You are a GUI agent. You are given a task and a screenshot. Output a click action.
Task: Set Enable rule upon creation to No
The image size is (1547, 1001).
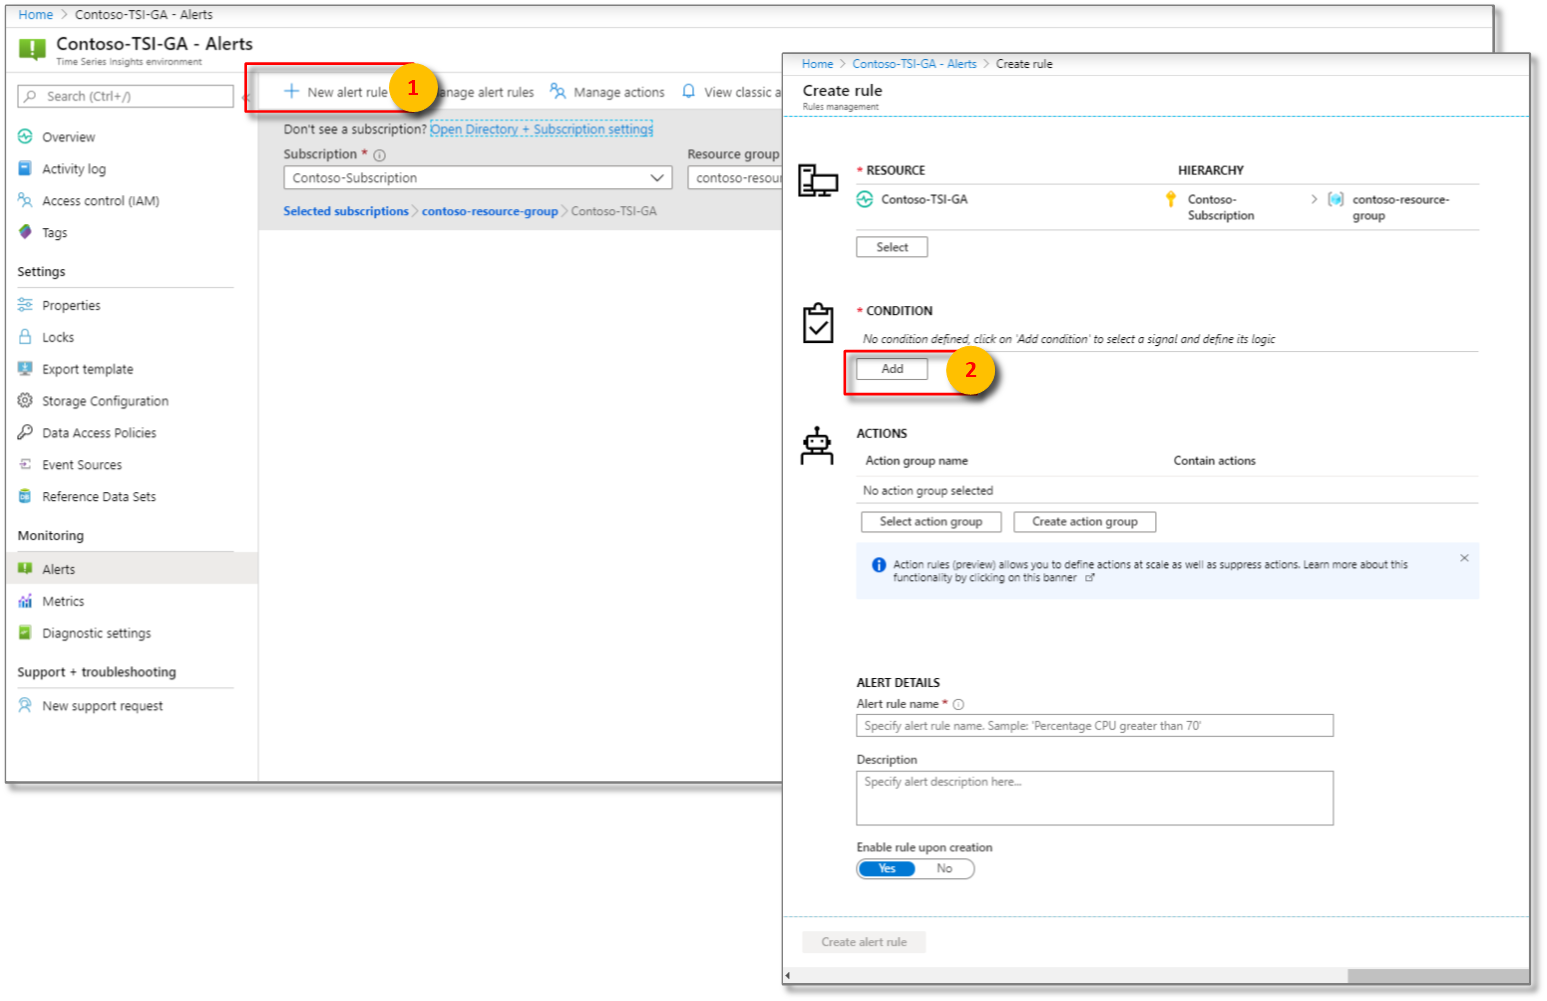click(x=944, y=868)
